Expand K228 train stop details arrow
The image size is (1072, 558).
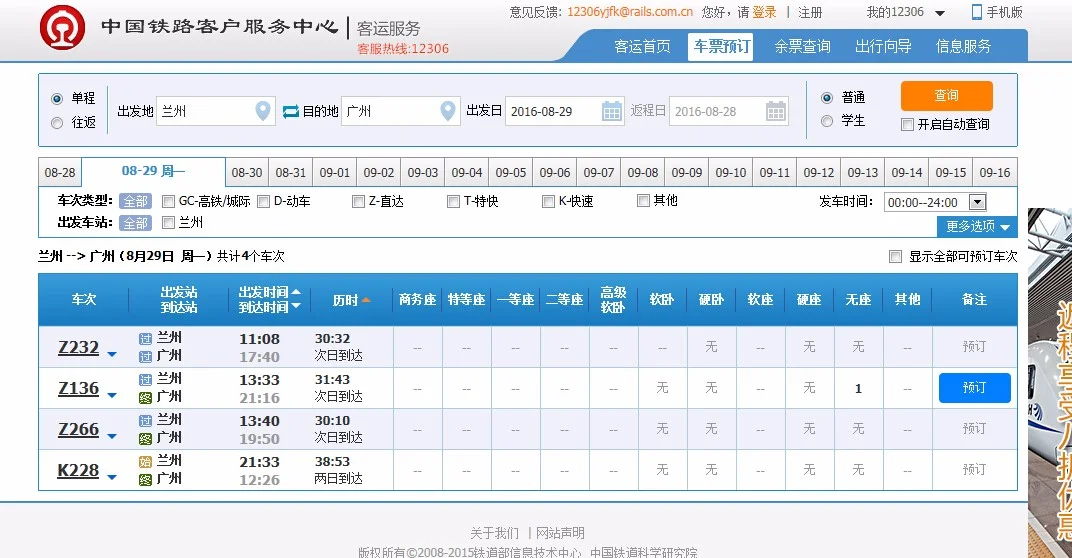tap(112, 477)
